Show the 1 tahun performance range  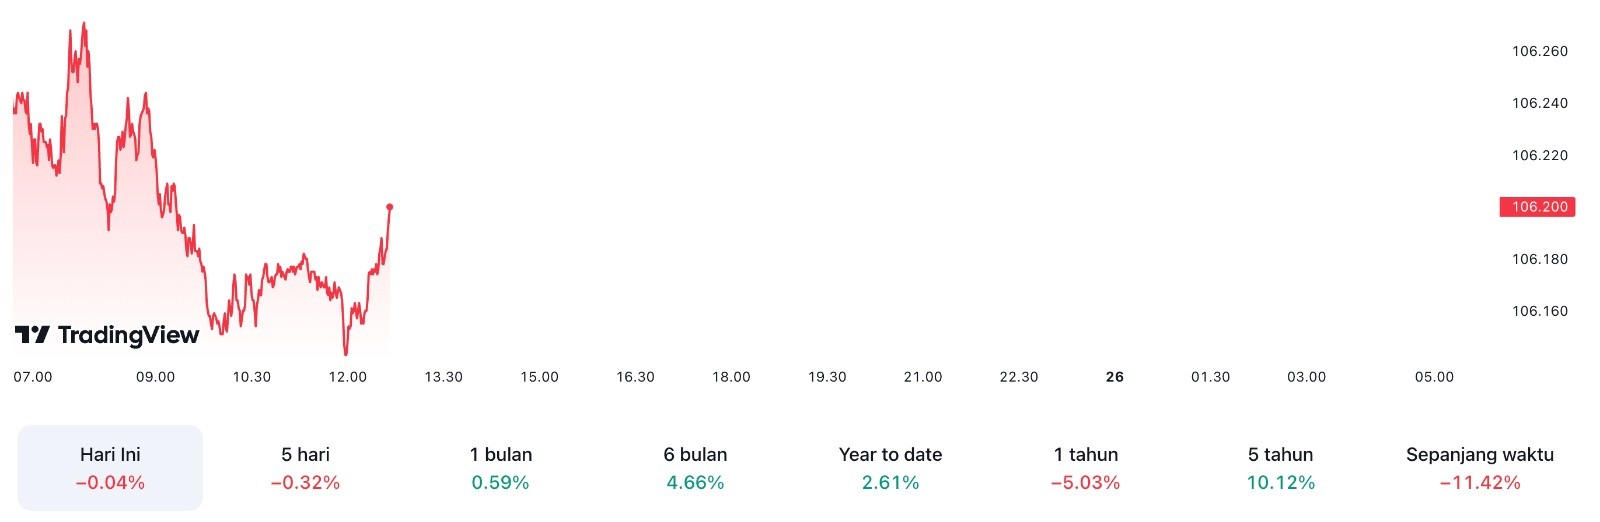(1085, 468)
